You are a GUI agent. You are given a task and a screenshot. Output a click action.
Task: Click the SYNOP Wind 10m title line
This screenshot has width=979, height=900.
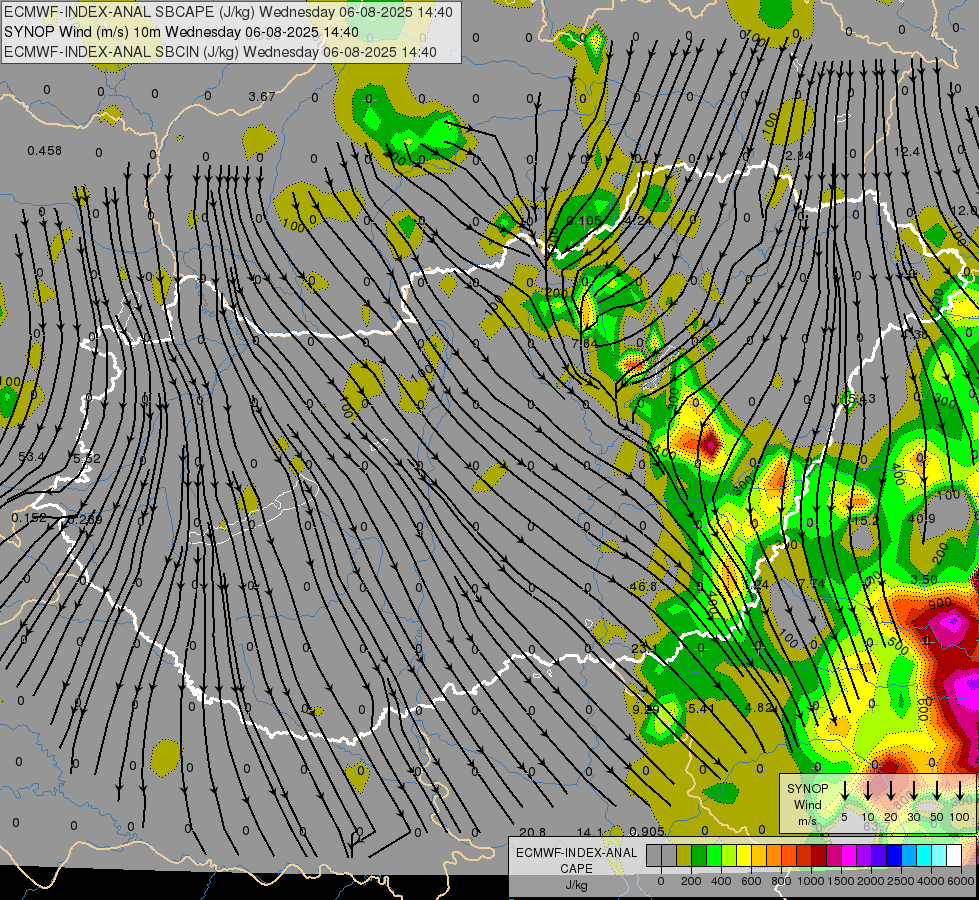181,32
